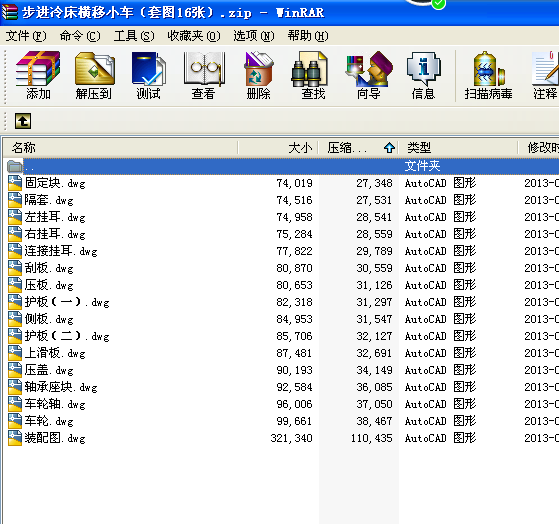
Task: Sort by the 压缩... column header
Action: click(x=359, y=148)
